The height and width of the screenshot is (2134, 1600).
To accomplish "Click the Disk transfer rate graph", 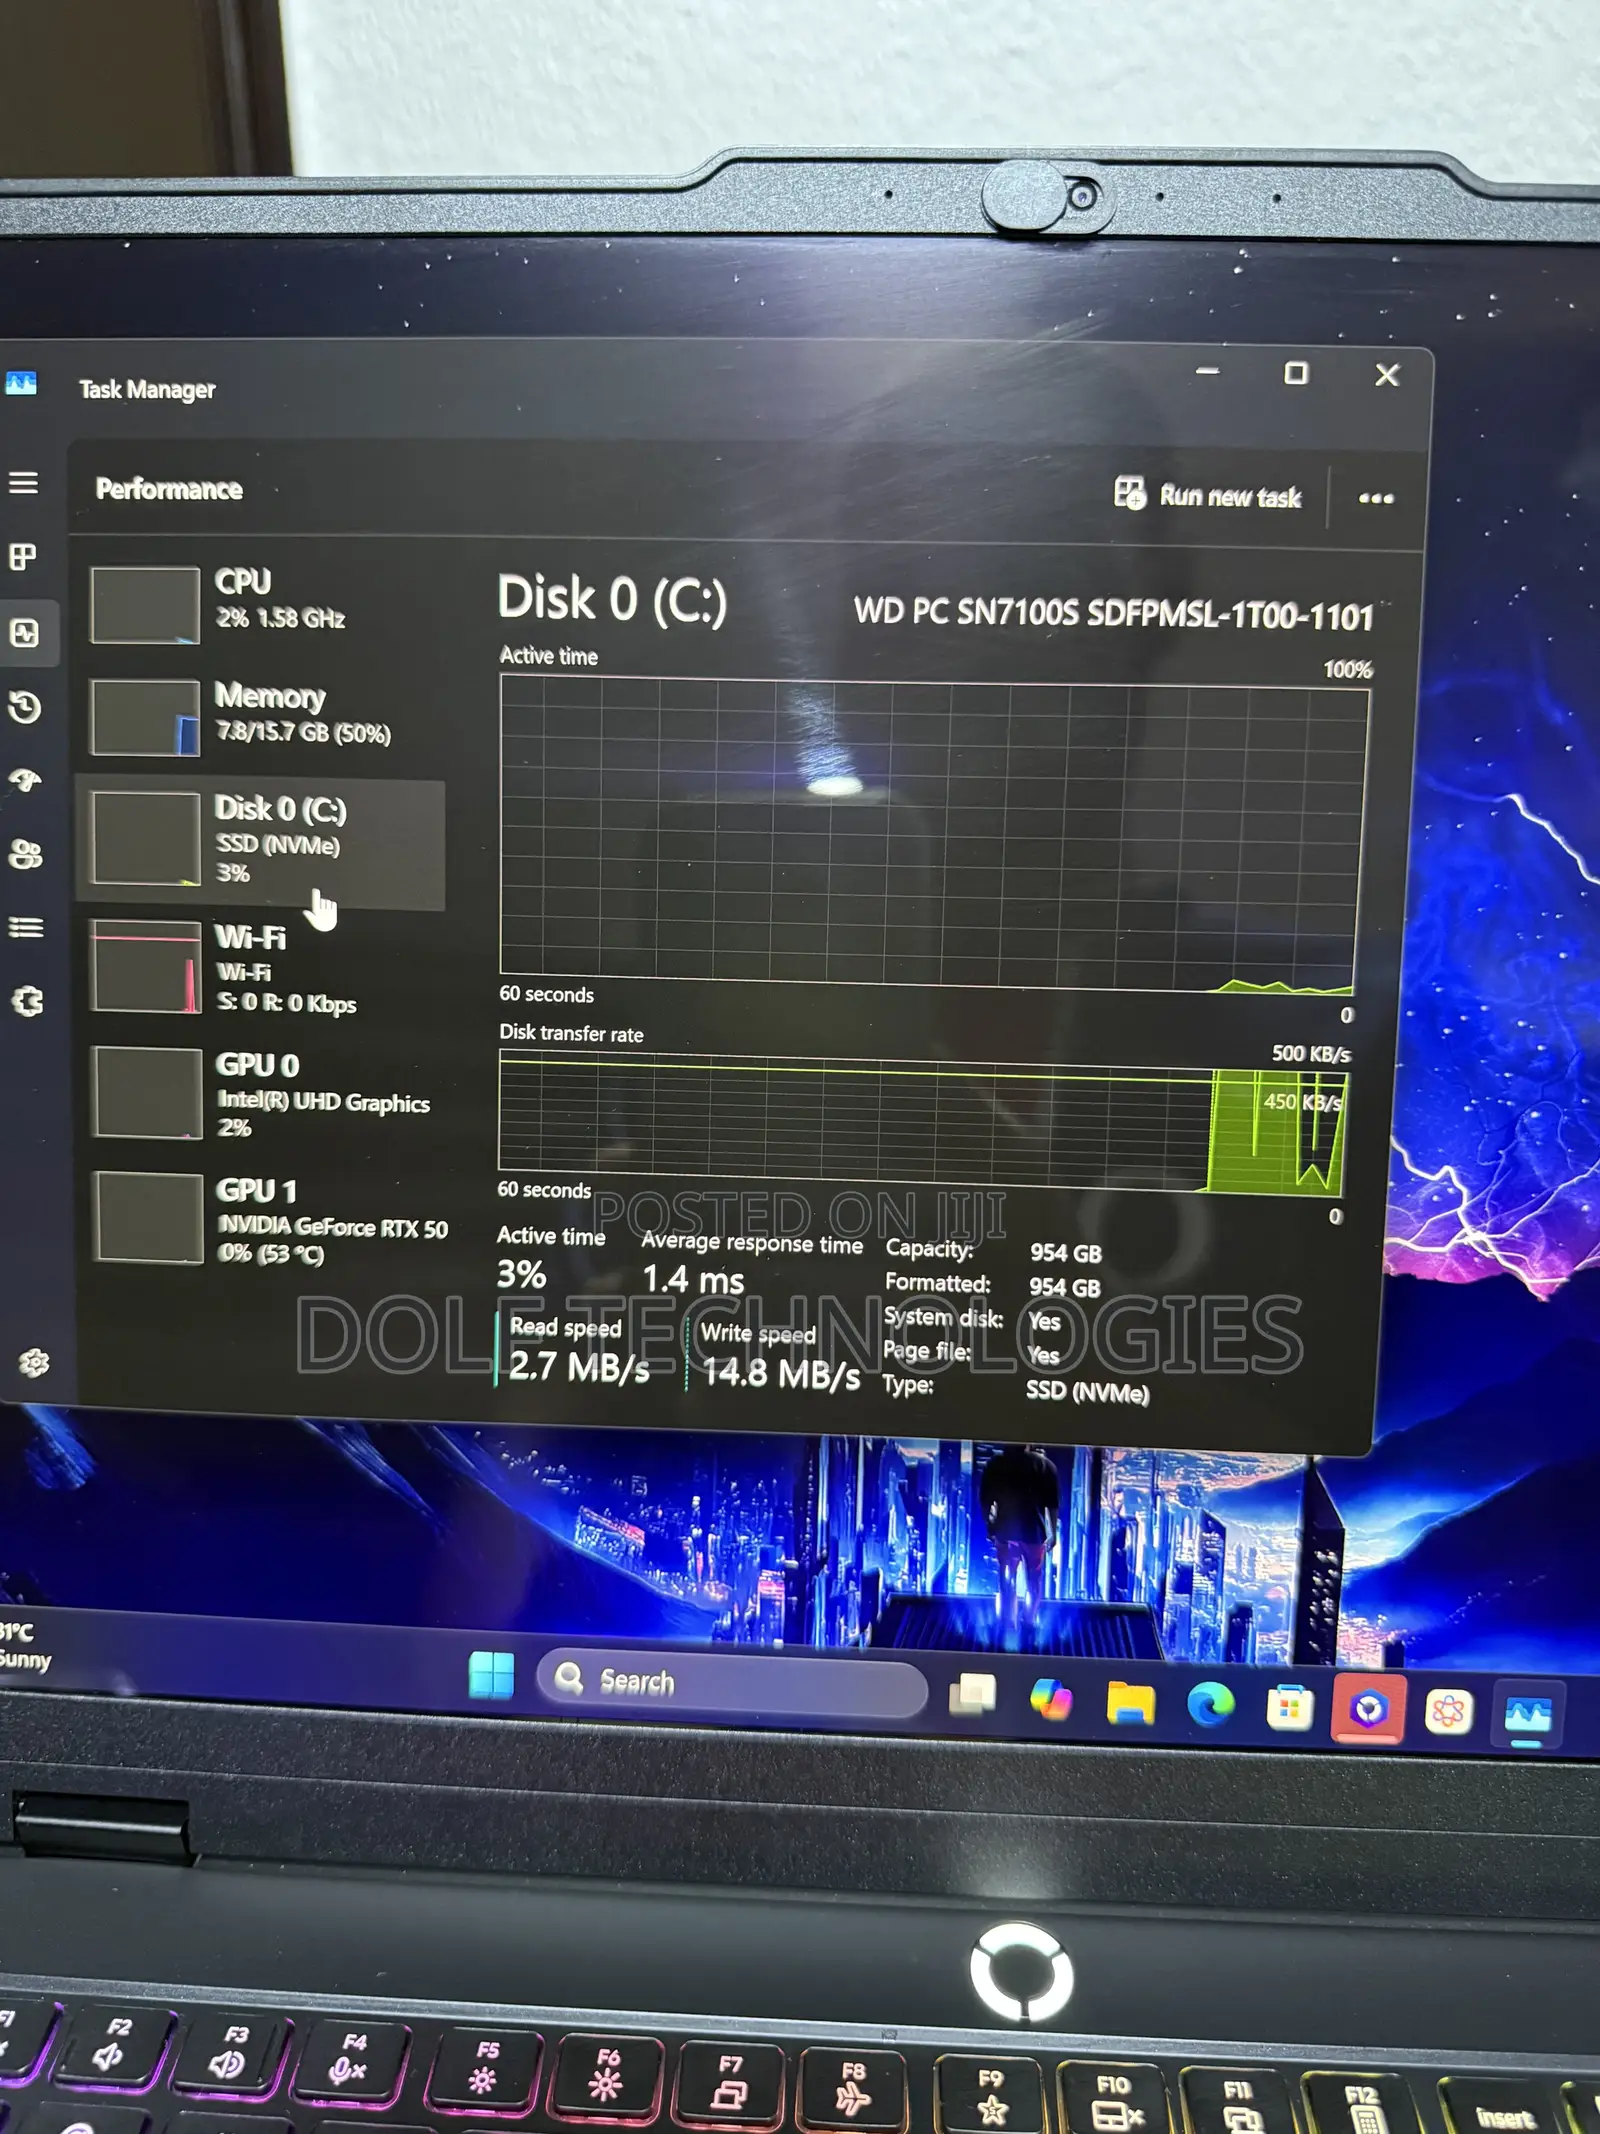I will click(922, 1125).
